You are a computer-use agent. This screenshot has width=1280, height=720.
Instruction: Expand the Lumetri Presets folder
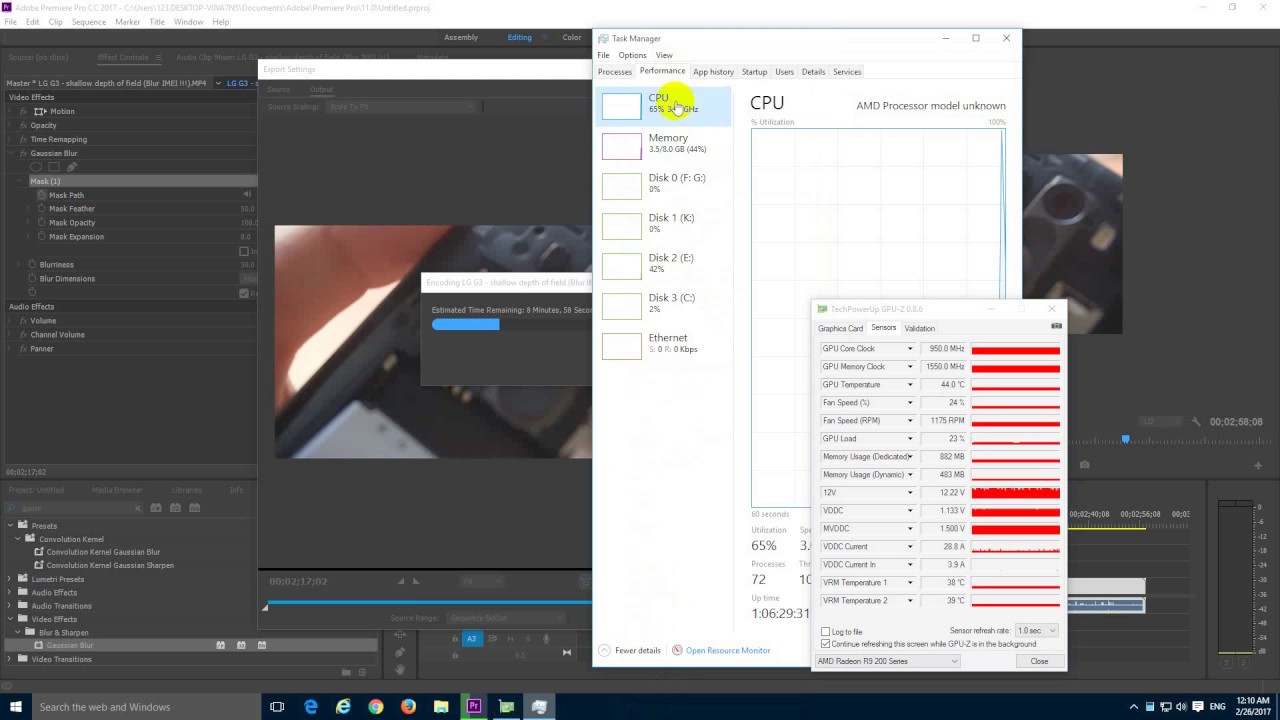(10, 579)
